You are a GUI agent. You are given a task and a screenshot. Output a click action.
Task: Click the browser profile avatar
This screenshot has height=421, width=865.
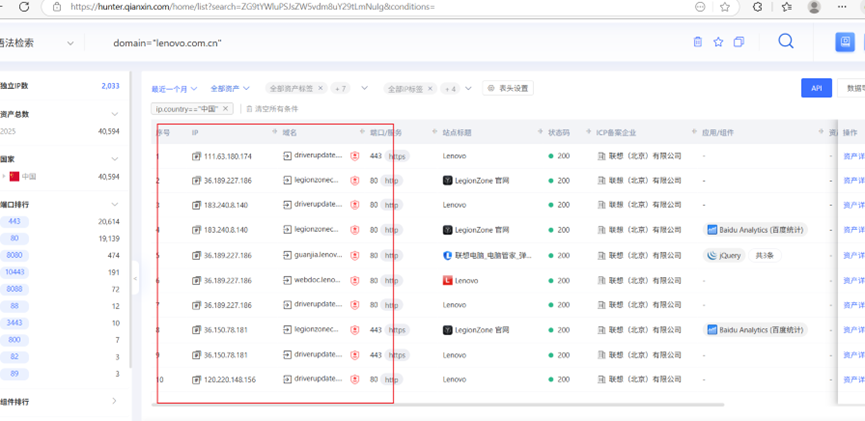tap(814, 7)
